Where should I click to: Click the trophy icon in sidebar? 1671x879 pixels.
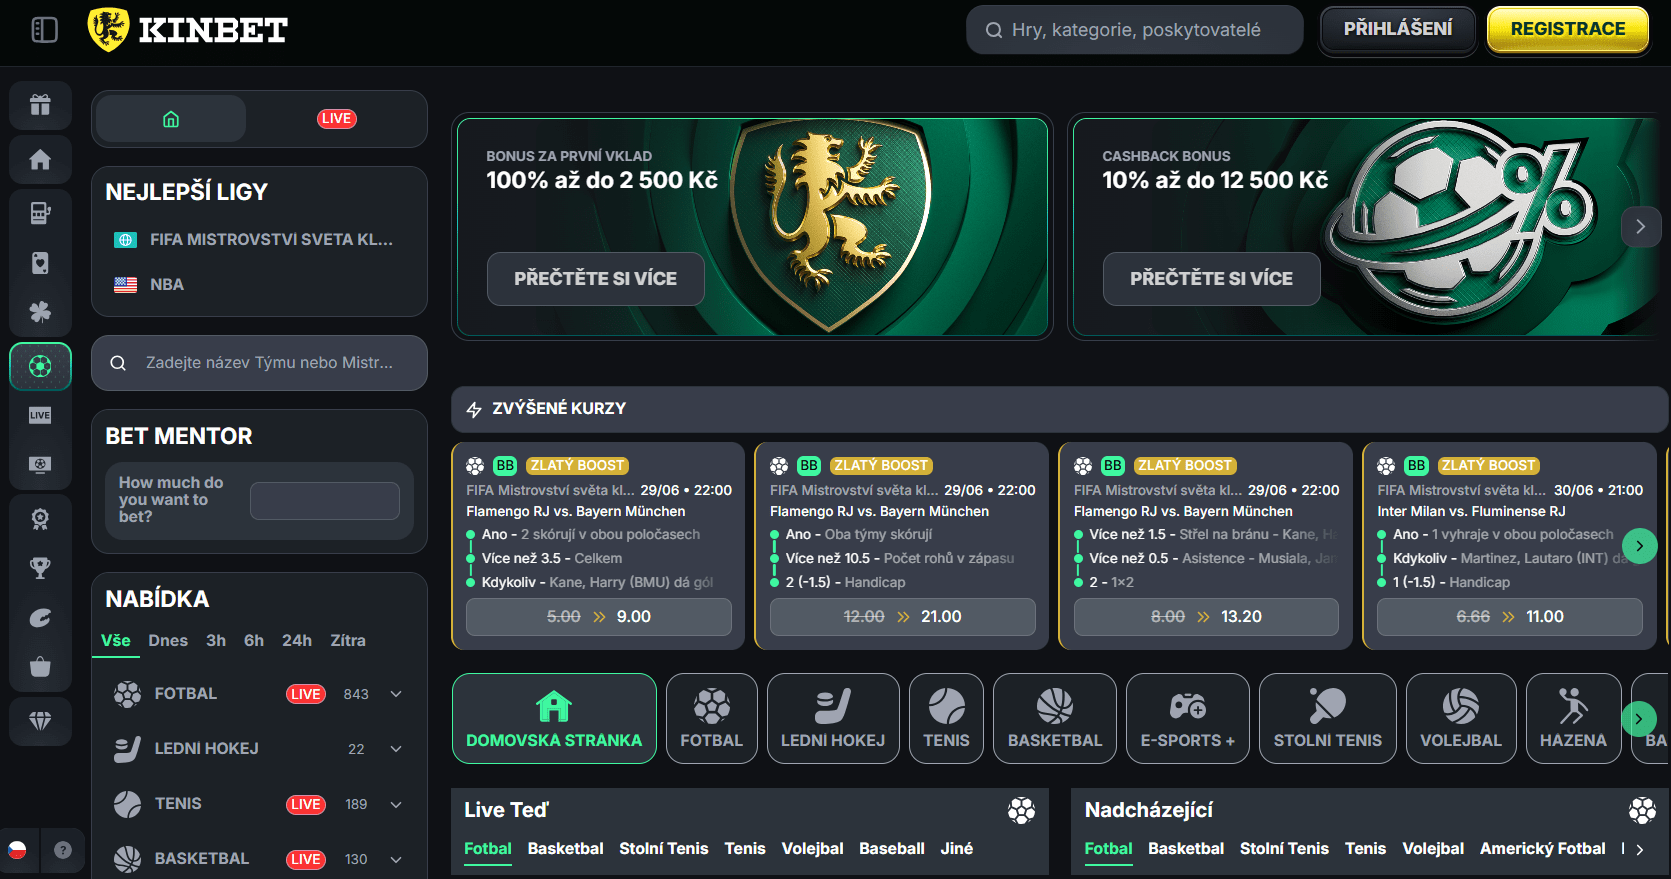point(40,568)
